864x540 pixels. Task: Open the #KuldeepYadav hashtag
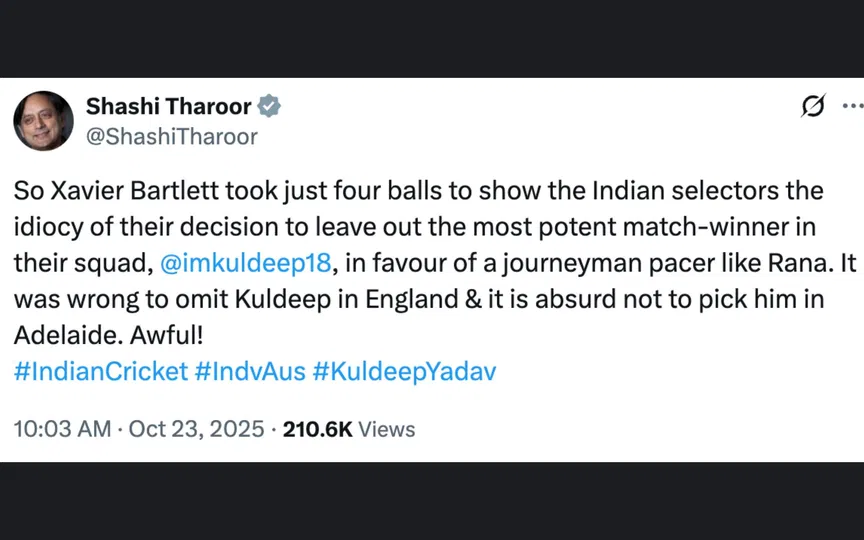(x=404, y=371)
